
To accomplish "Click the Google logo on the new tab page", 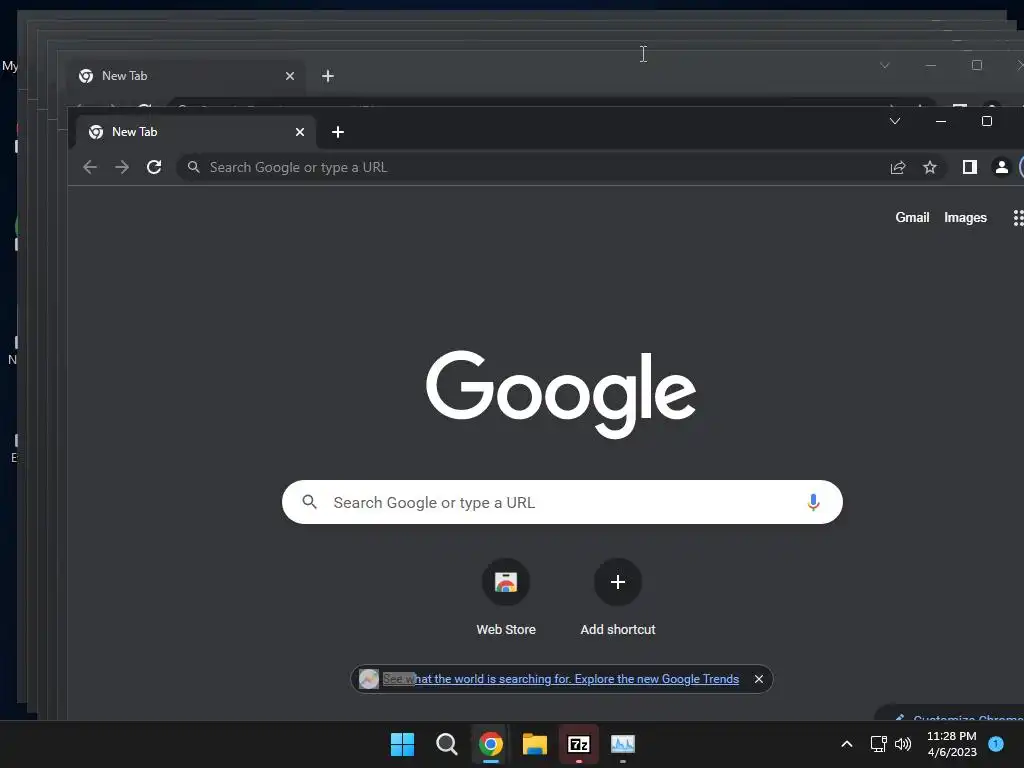I will click(561, 394).
